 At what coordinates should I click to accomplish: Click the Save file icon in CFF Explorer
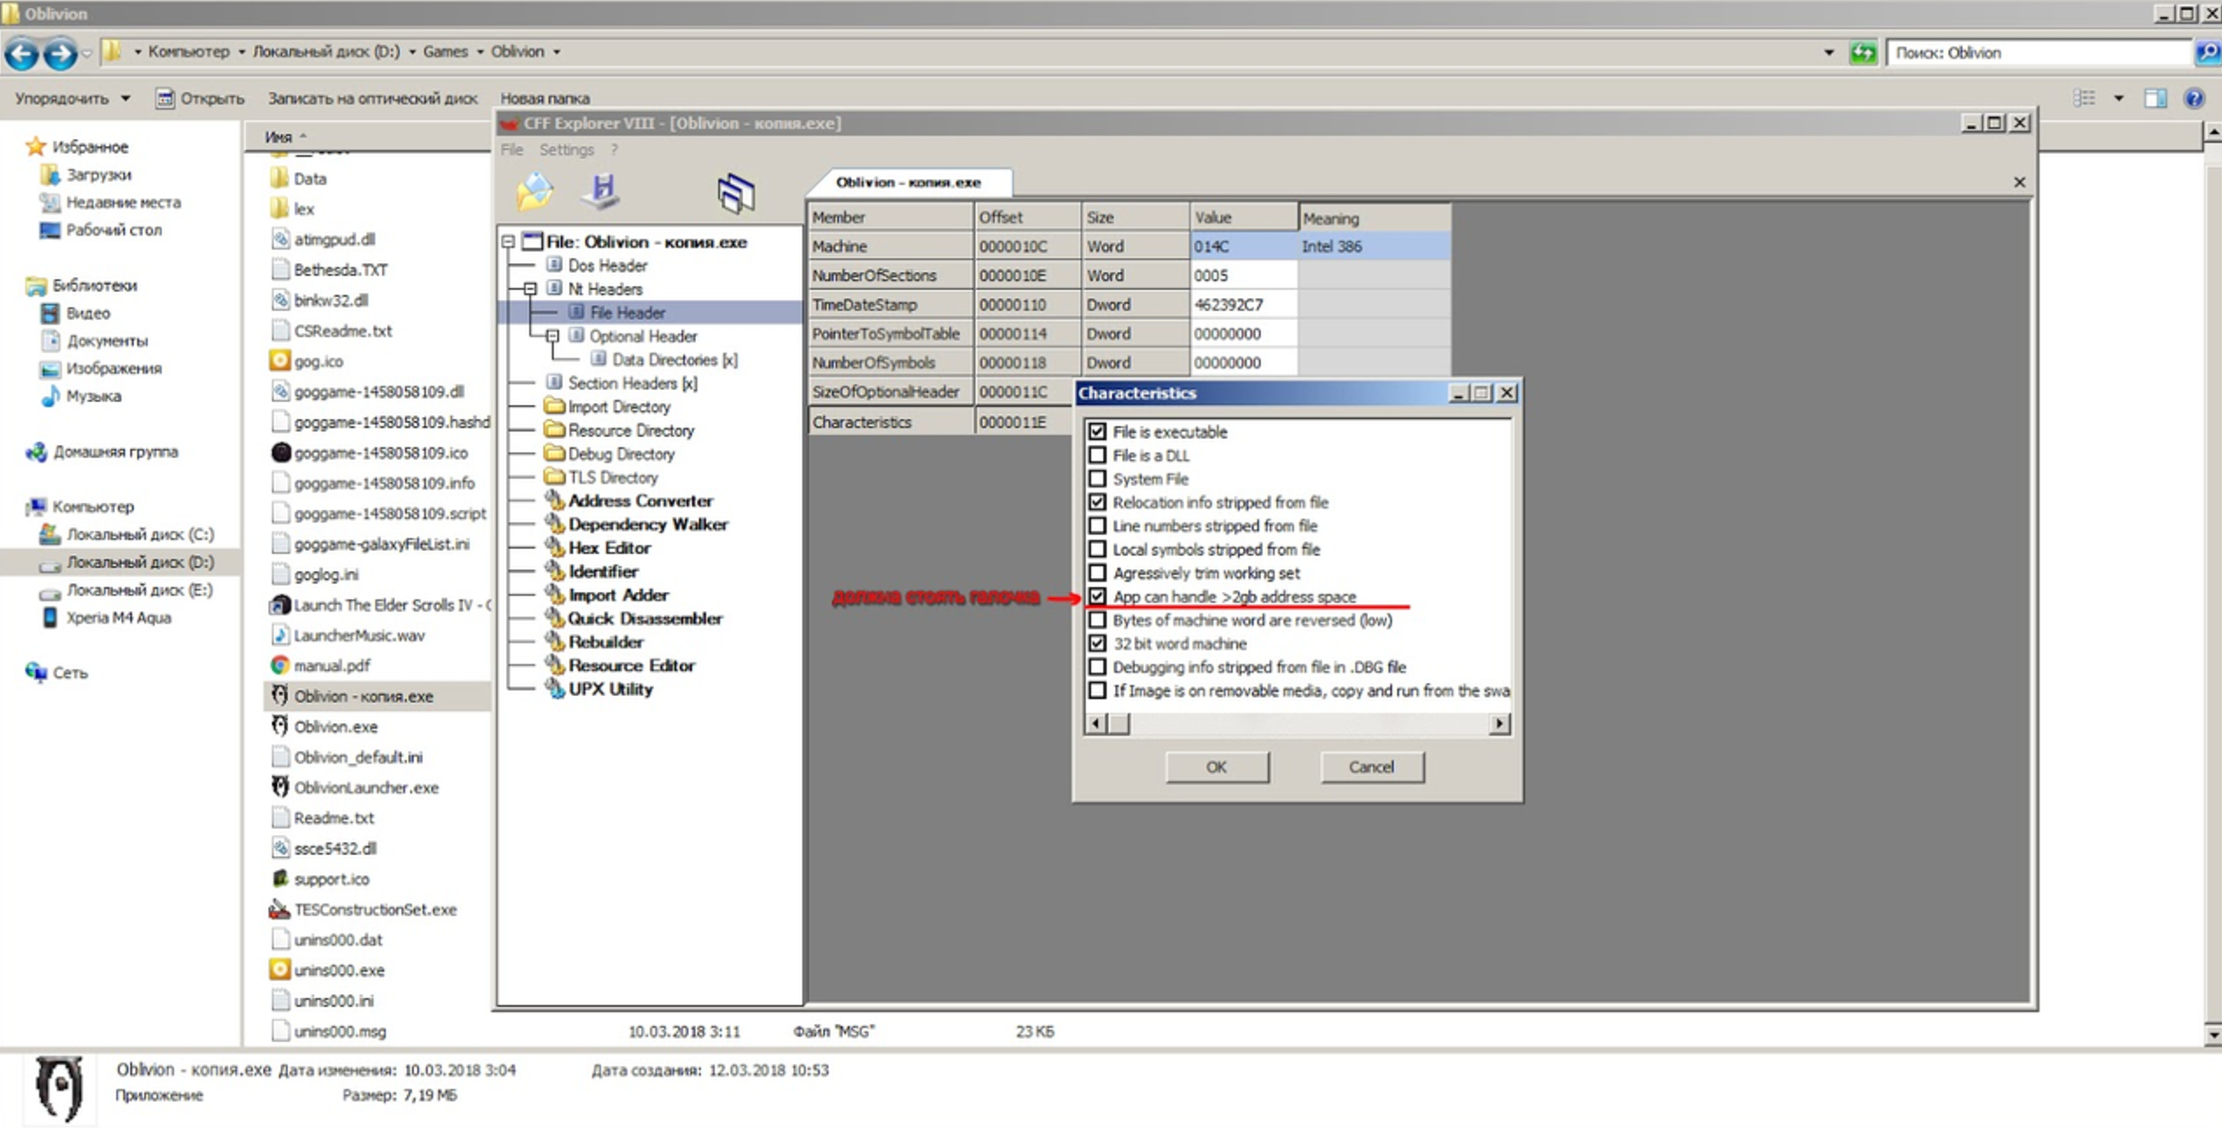(601, 190)
